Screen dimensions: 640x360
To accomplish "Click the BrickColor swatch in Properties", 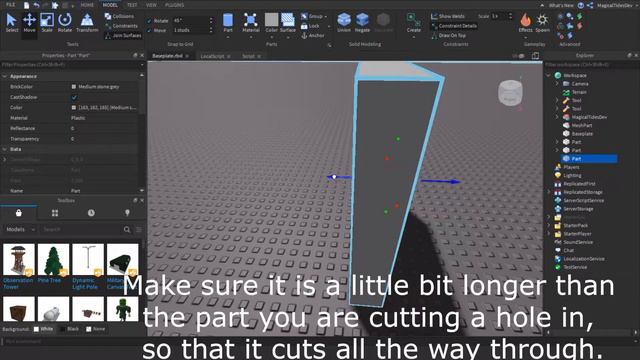I will (x=73, y=87).
